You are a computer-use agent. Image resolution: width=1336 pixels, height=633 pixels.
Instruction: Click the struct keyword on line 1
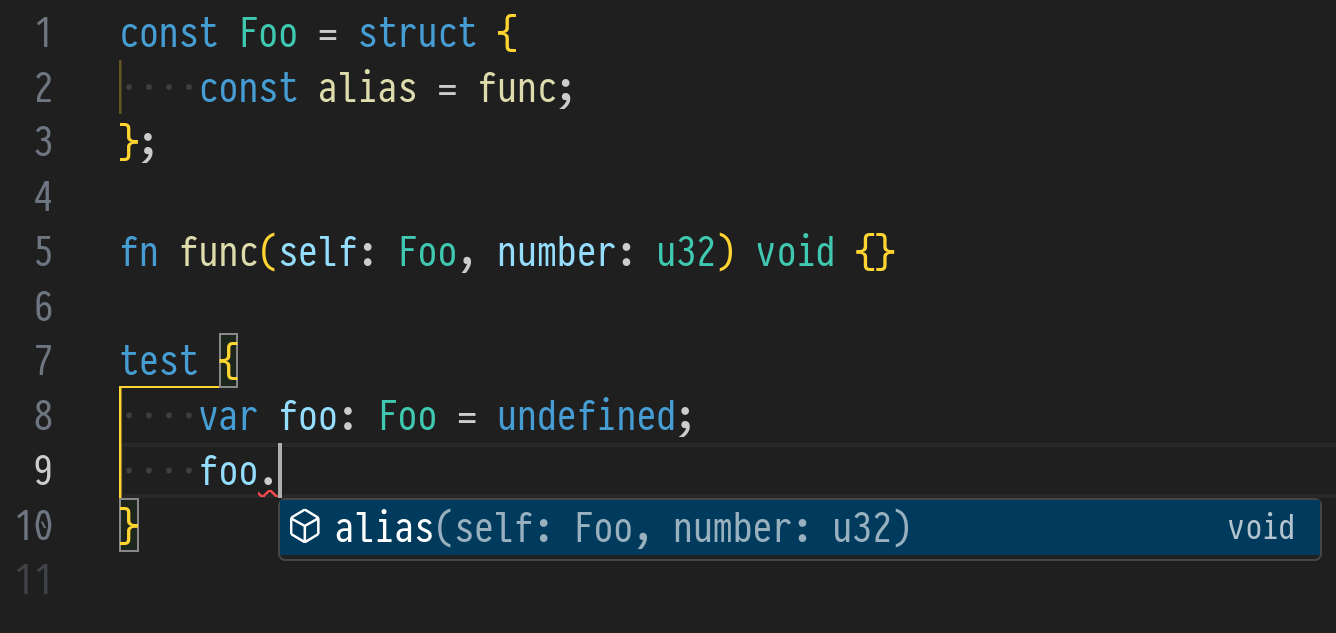click(416, 34)
